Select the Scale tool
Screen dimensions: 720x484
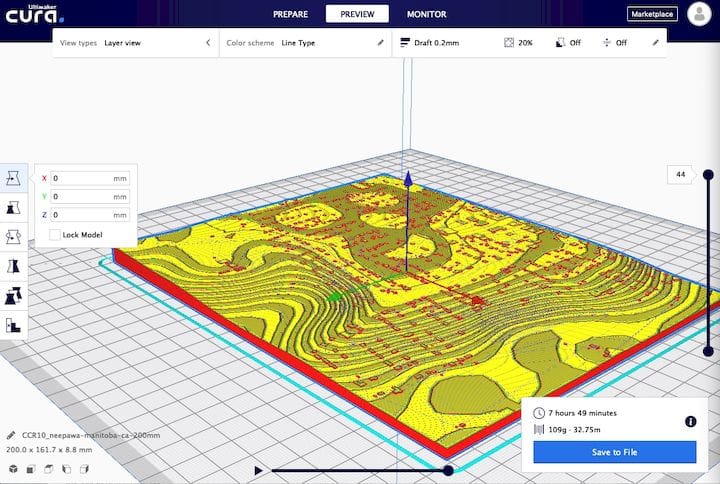pos(13,207)
